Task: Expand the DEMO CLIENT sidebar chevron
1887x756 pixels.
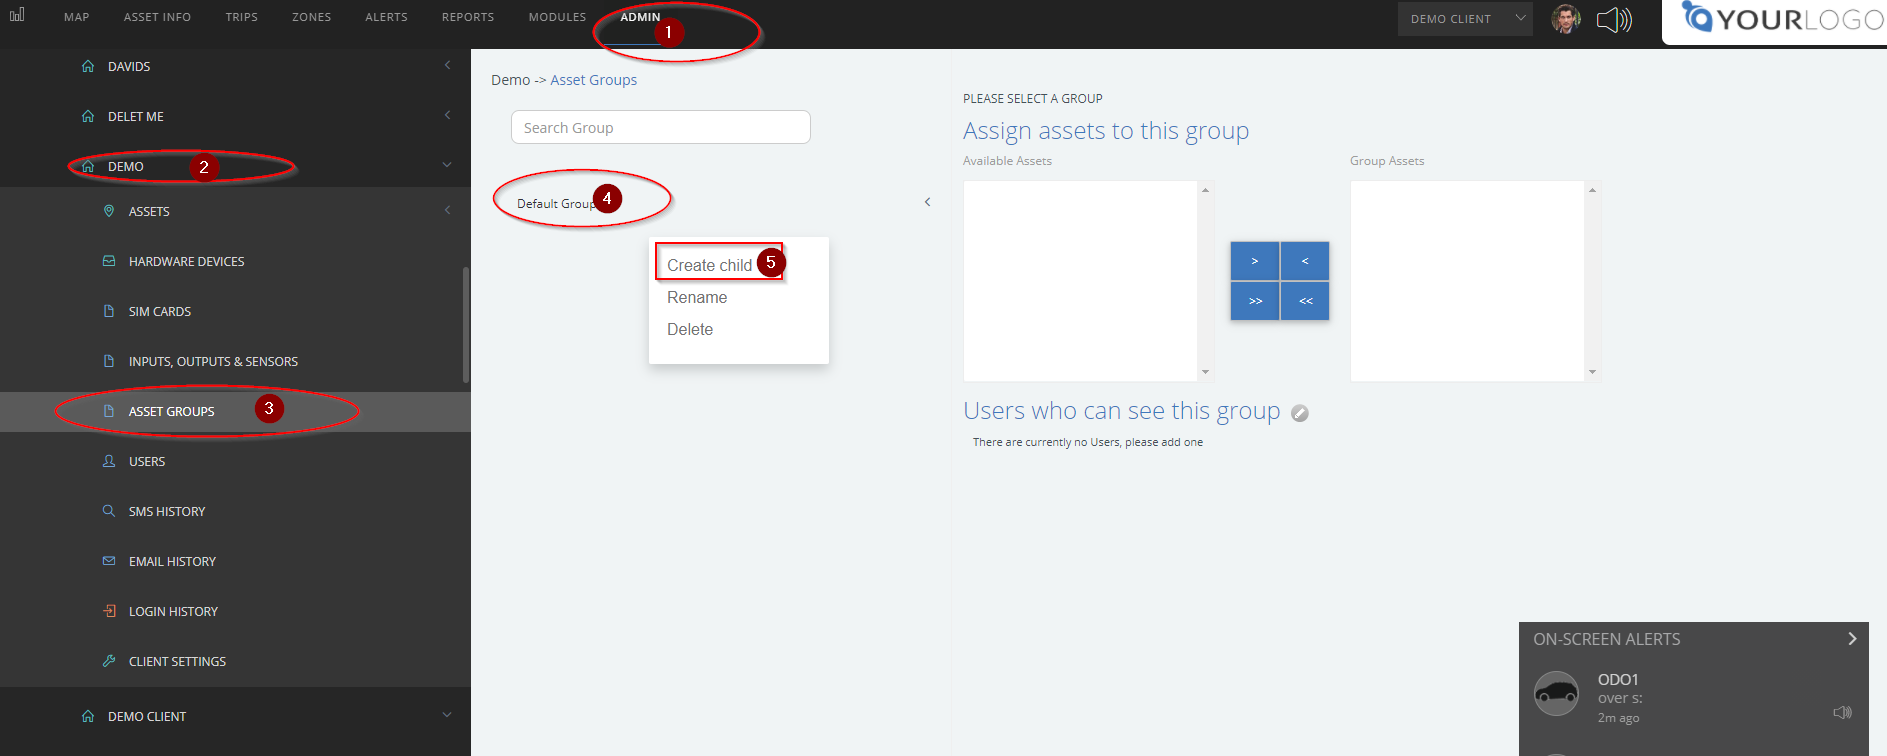Action: pos(447,715)
